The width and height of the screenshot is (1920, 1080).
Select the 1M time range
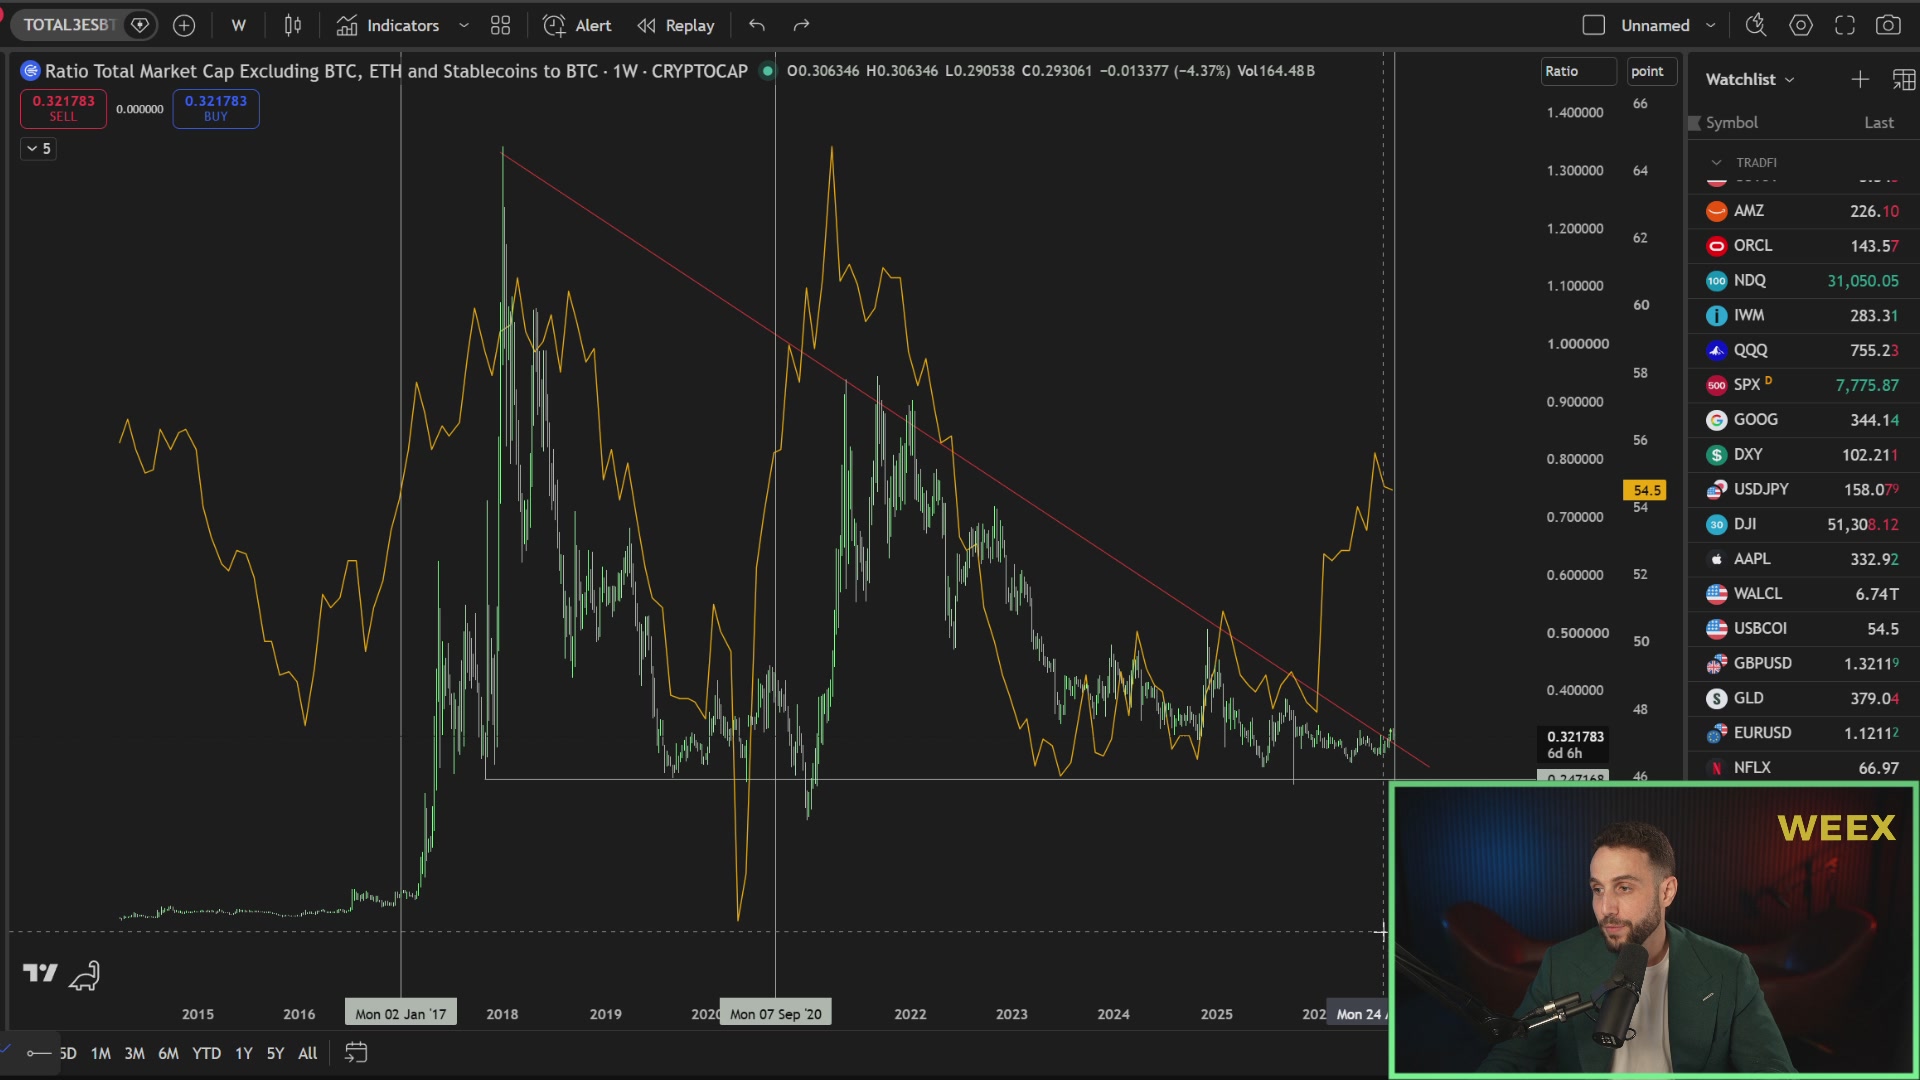click(x=101, y=1053)
